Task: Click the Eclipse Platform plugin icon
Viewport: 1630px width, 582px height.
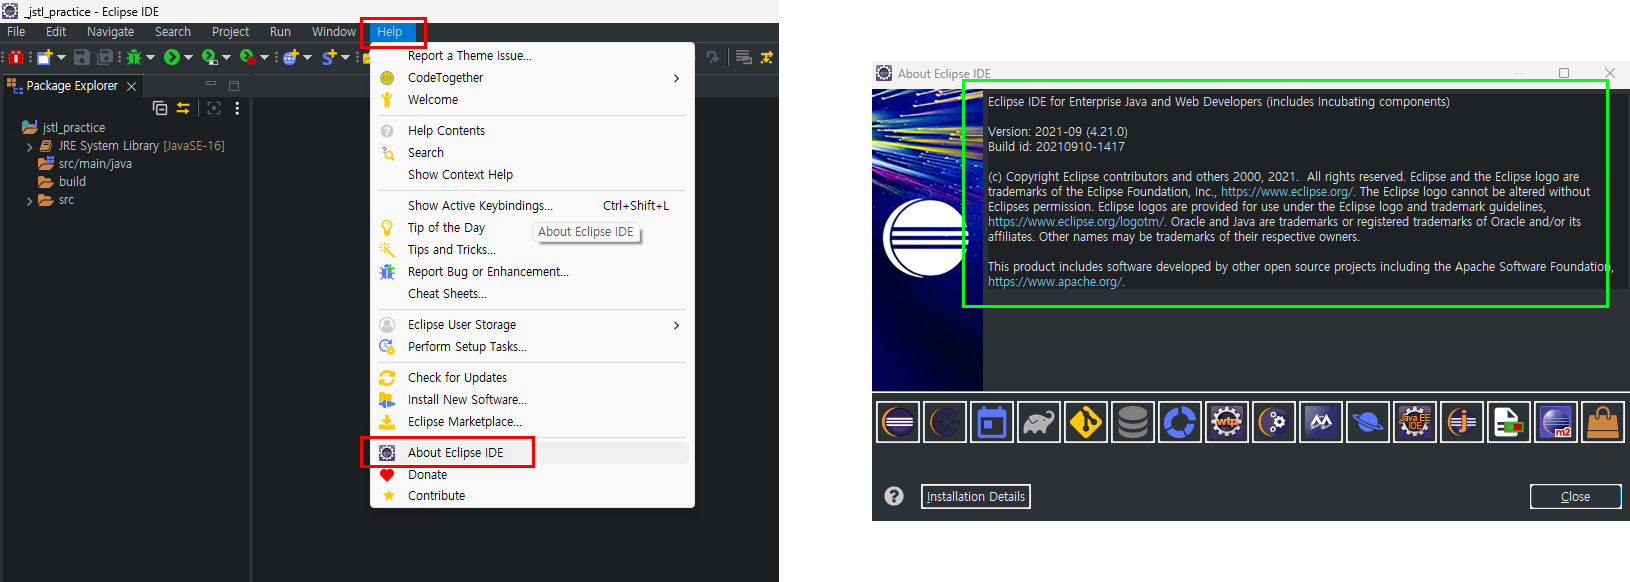Action: [x=897, y=422]
